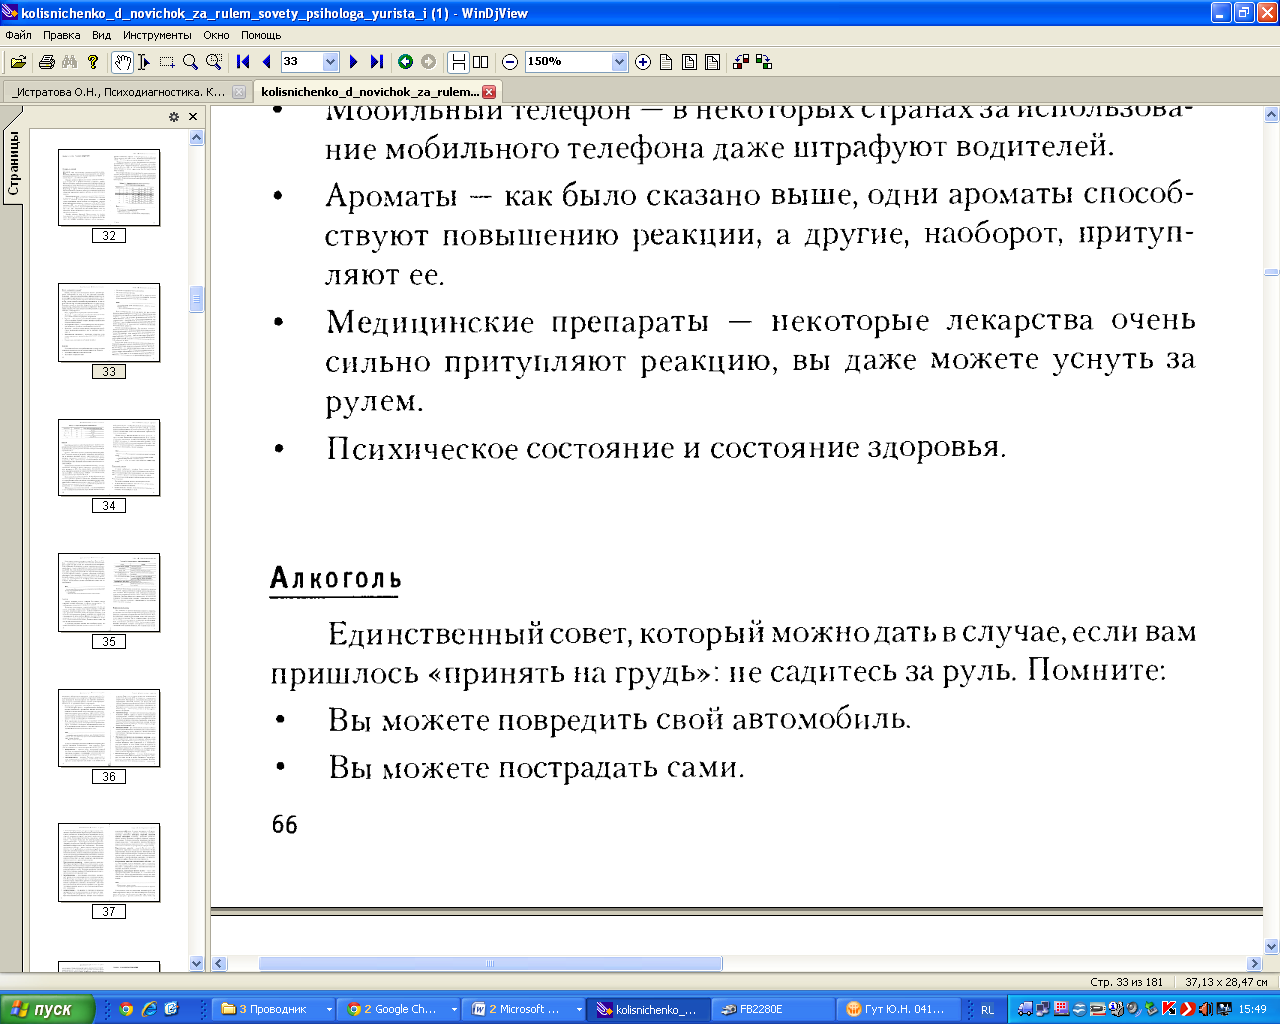Click the green Back navigation arrow
Image resolution: width=1280 pixels, height=1024 pixels.
click(x=405, y=62)
